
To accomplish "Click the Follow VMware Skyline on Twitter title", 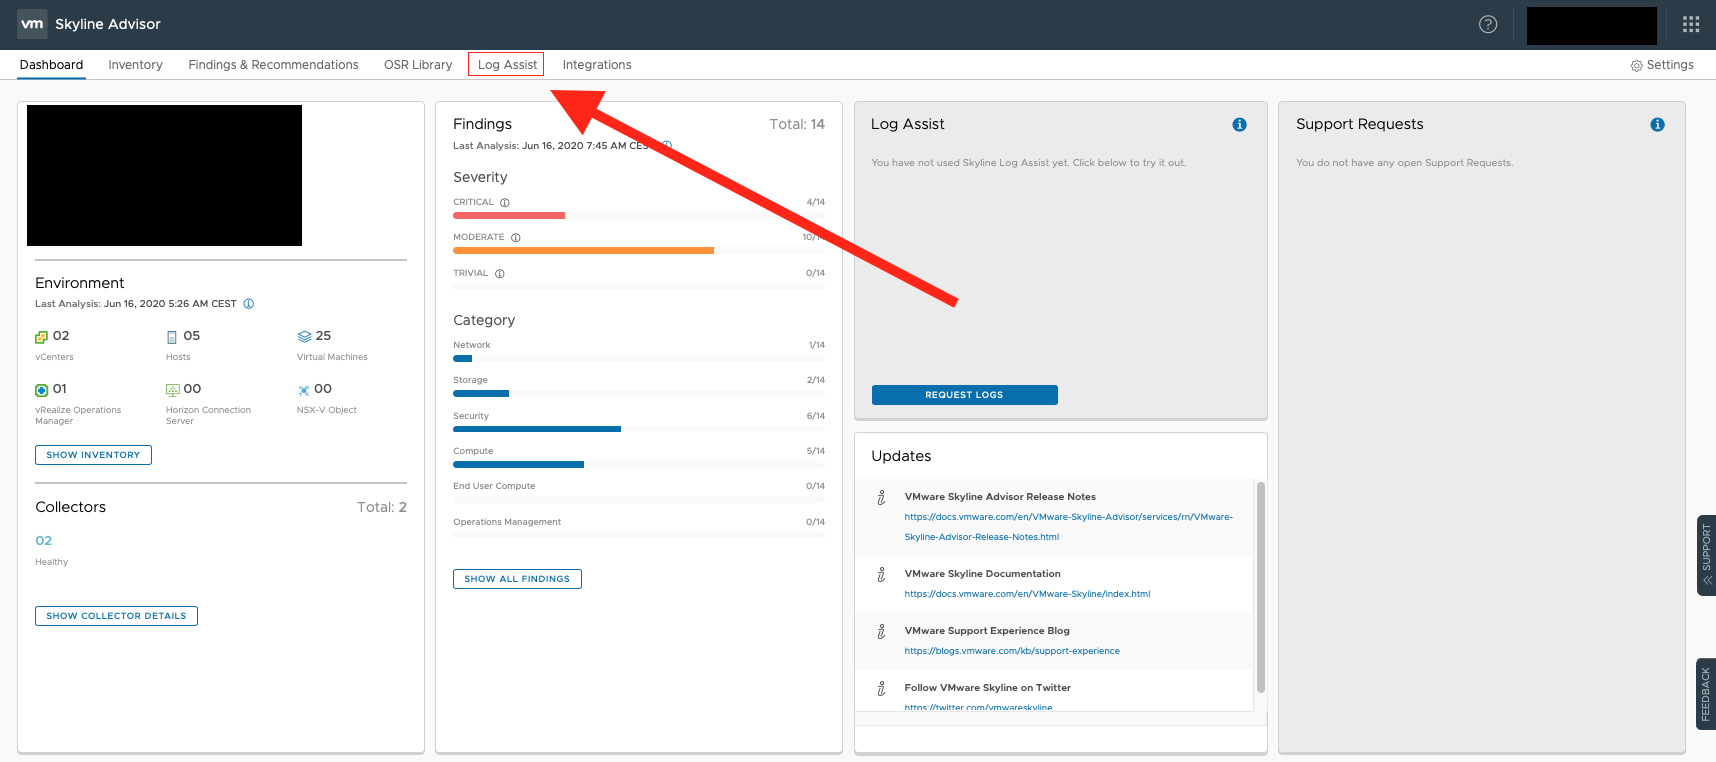I will (x=988, y=688).
